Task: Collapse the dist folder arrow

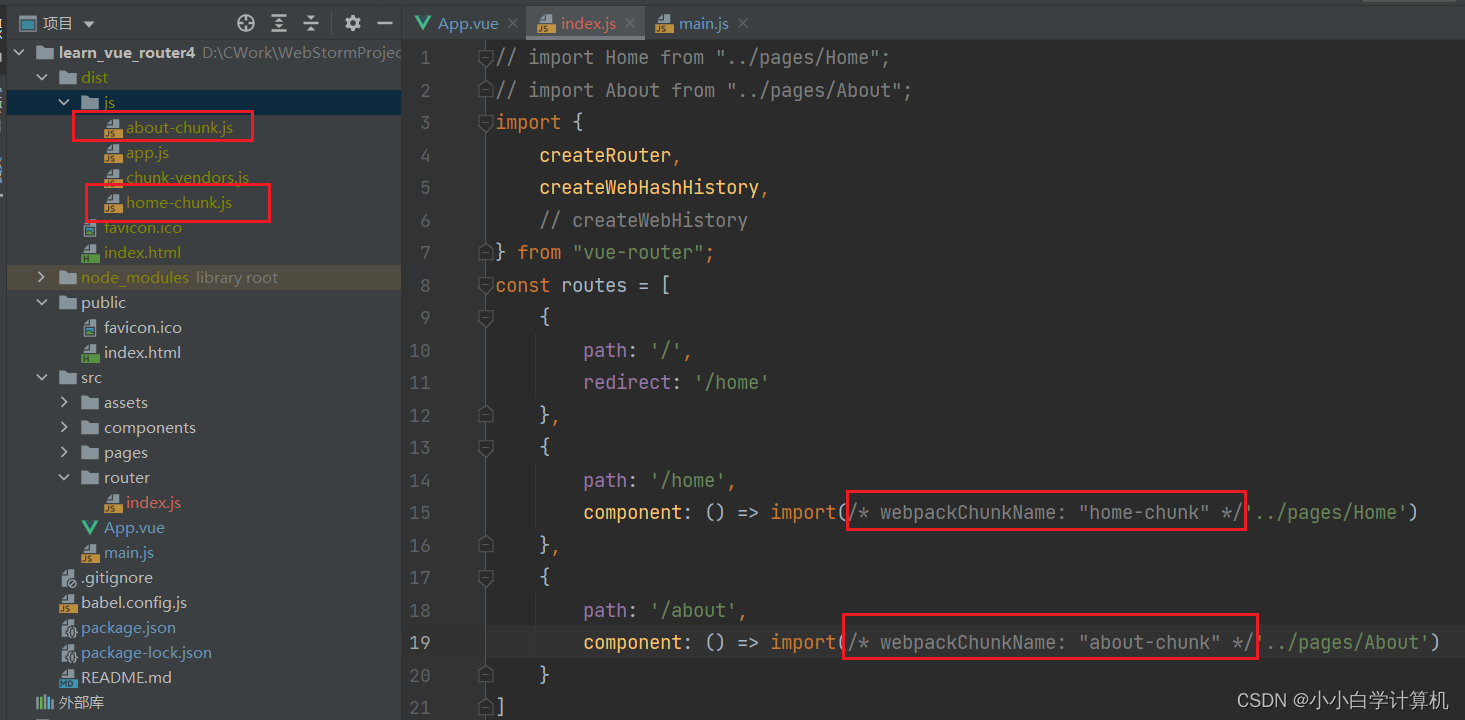Action: click(42, 77)
